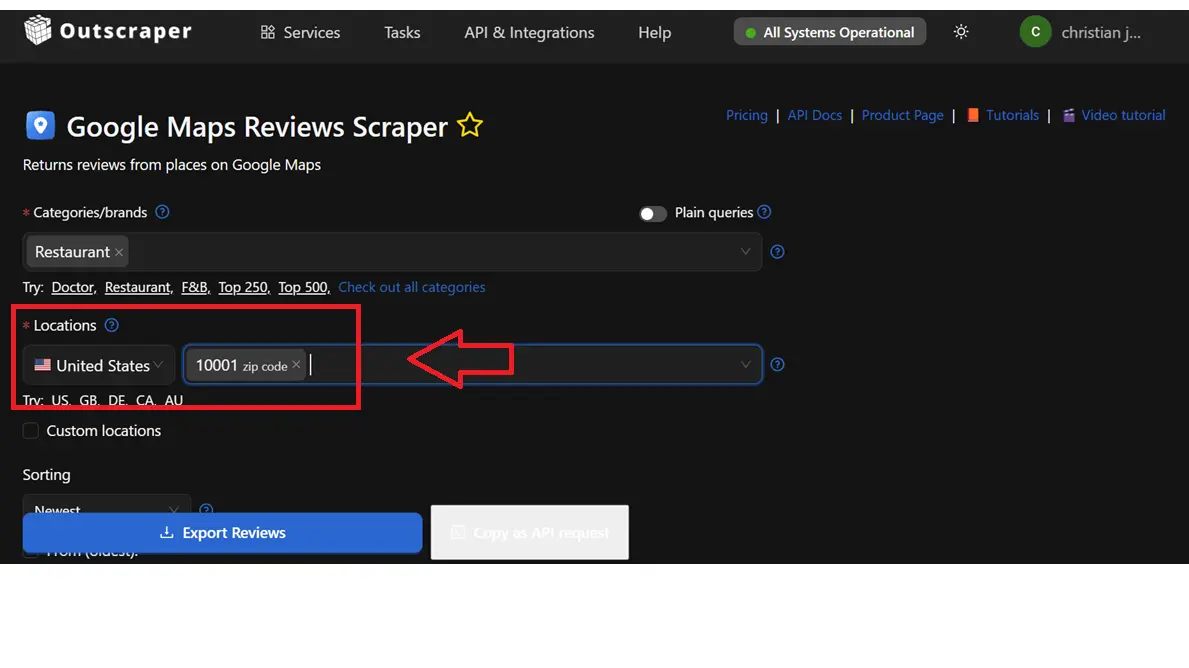Check the Custom locations checkbox
This screenshot has height=668, width=1189.
coord(31,431)
